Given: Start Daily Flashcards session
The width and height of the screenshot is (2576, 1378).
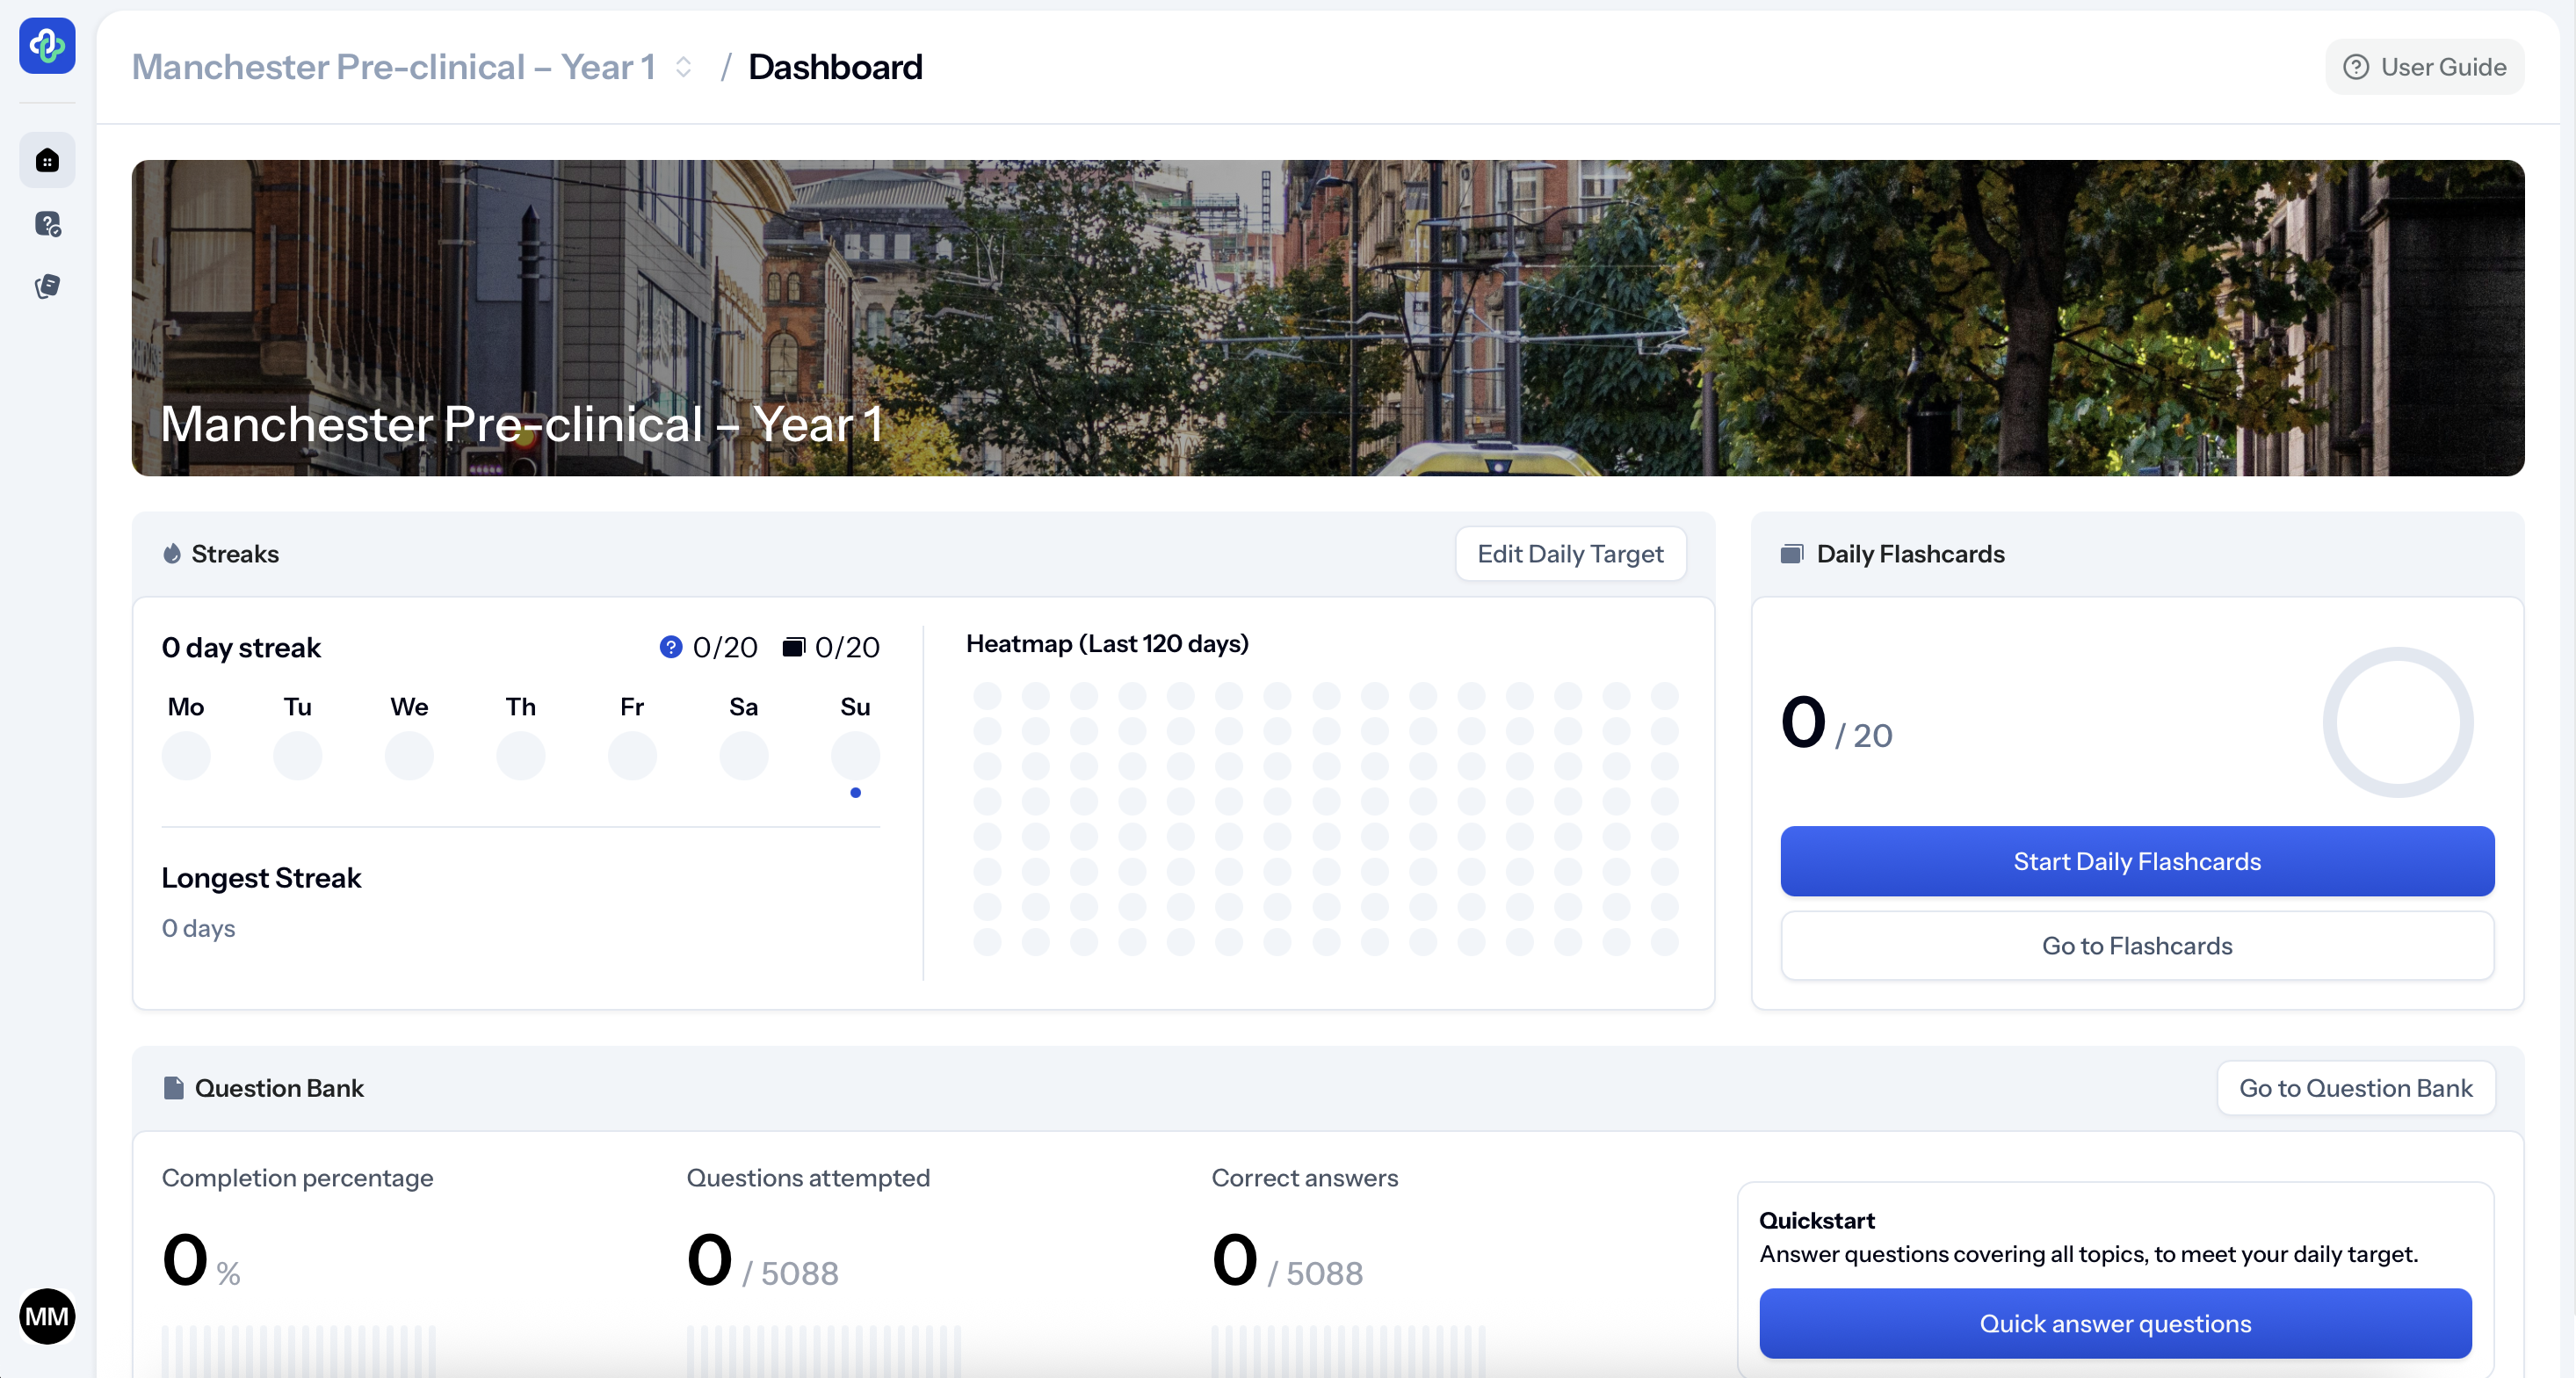Looking at the screenshot, I should click(2136, 861).
